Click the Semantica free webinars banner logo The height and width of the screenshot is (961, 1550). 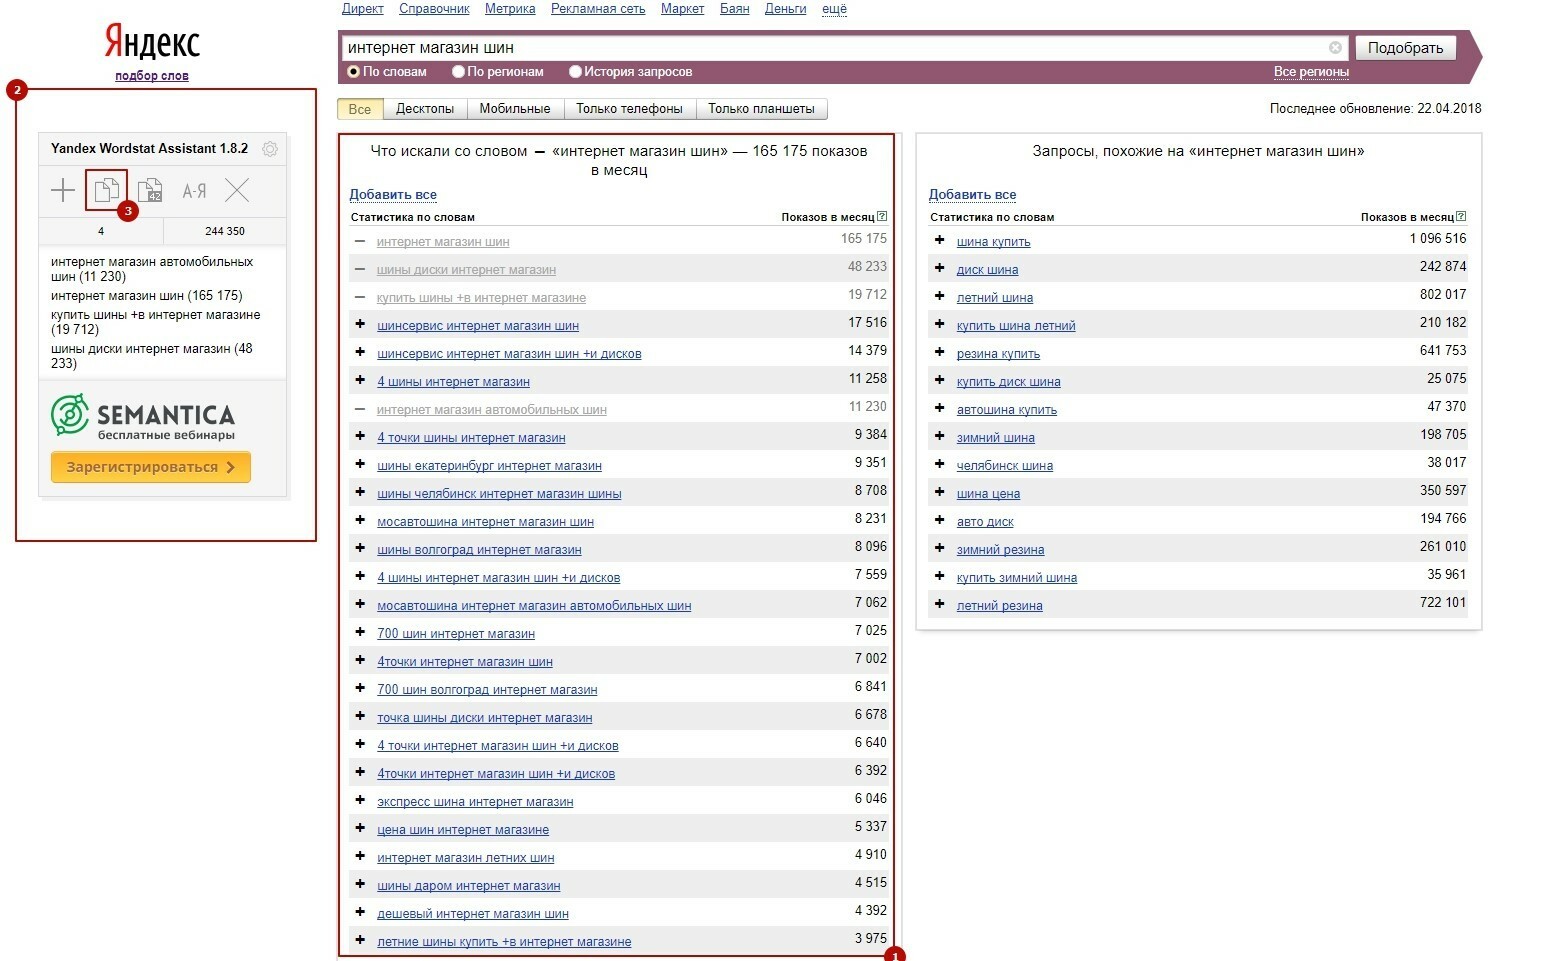click(143, 417)
